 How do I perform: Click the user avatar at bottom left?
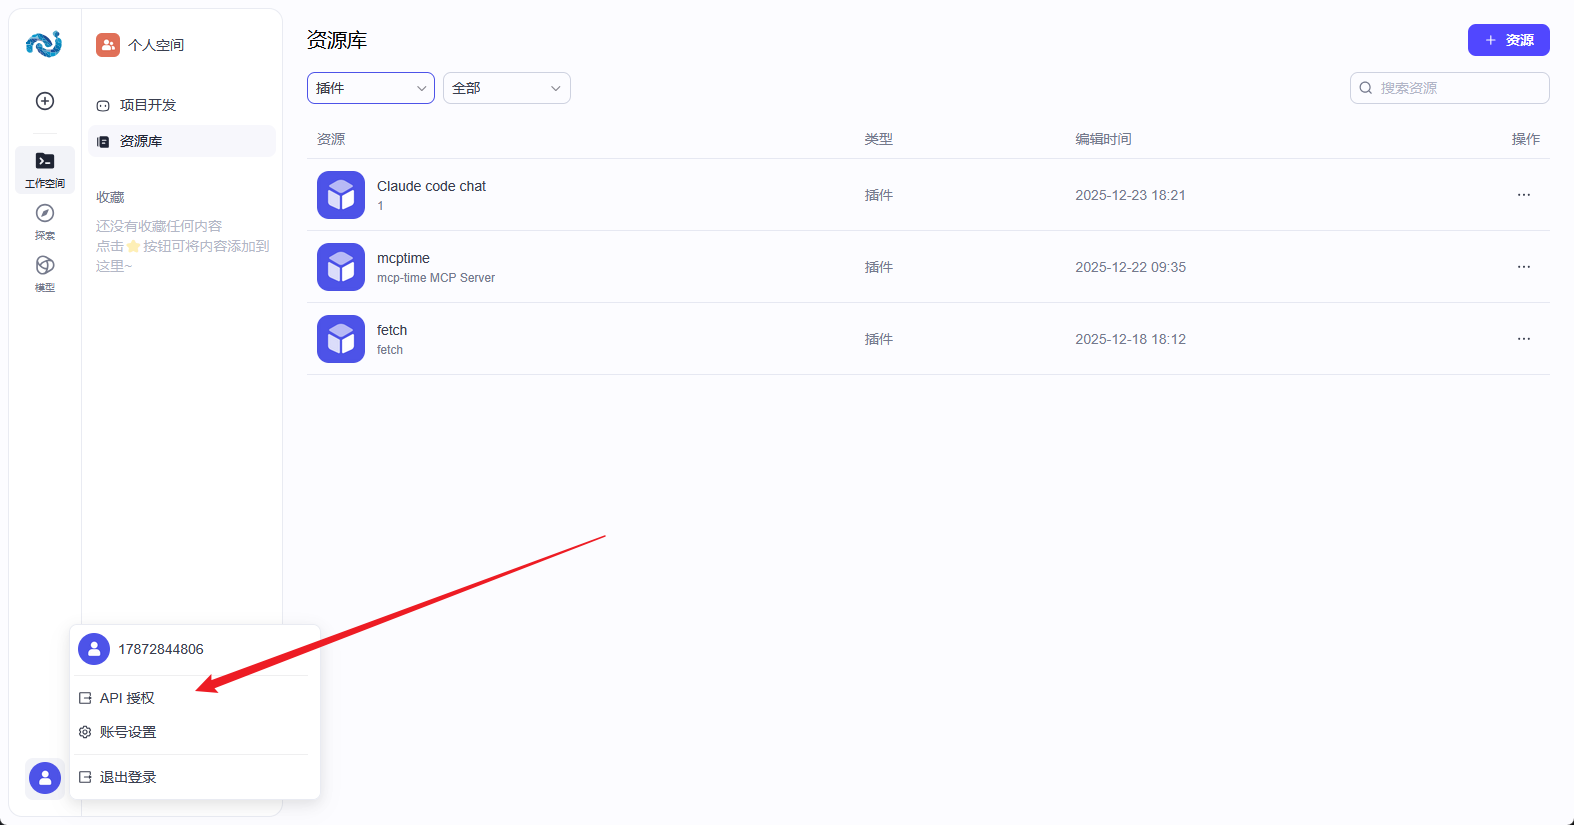45,778
